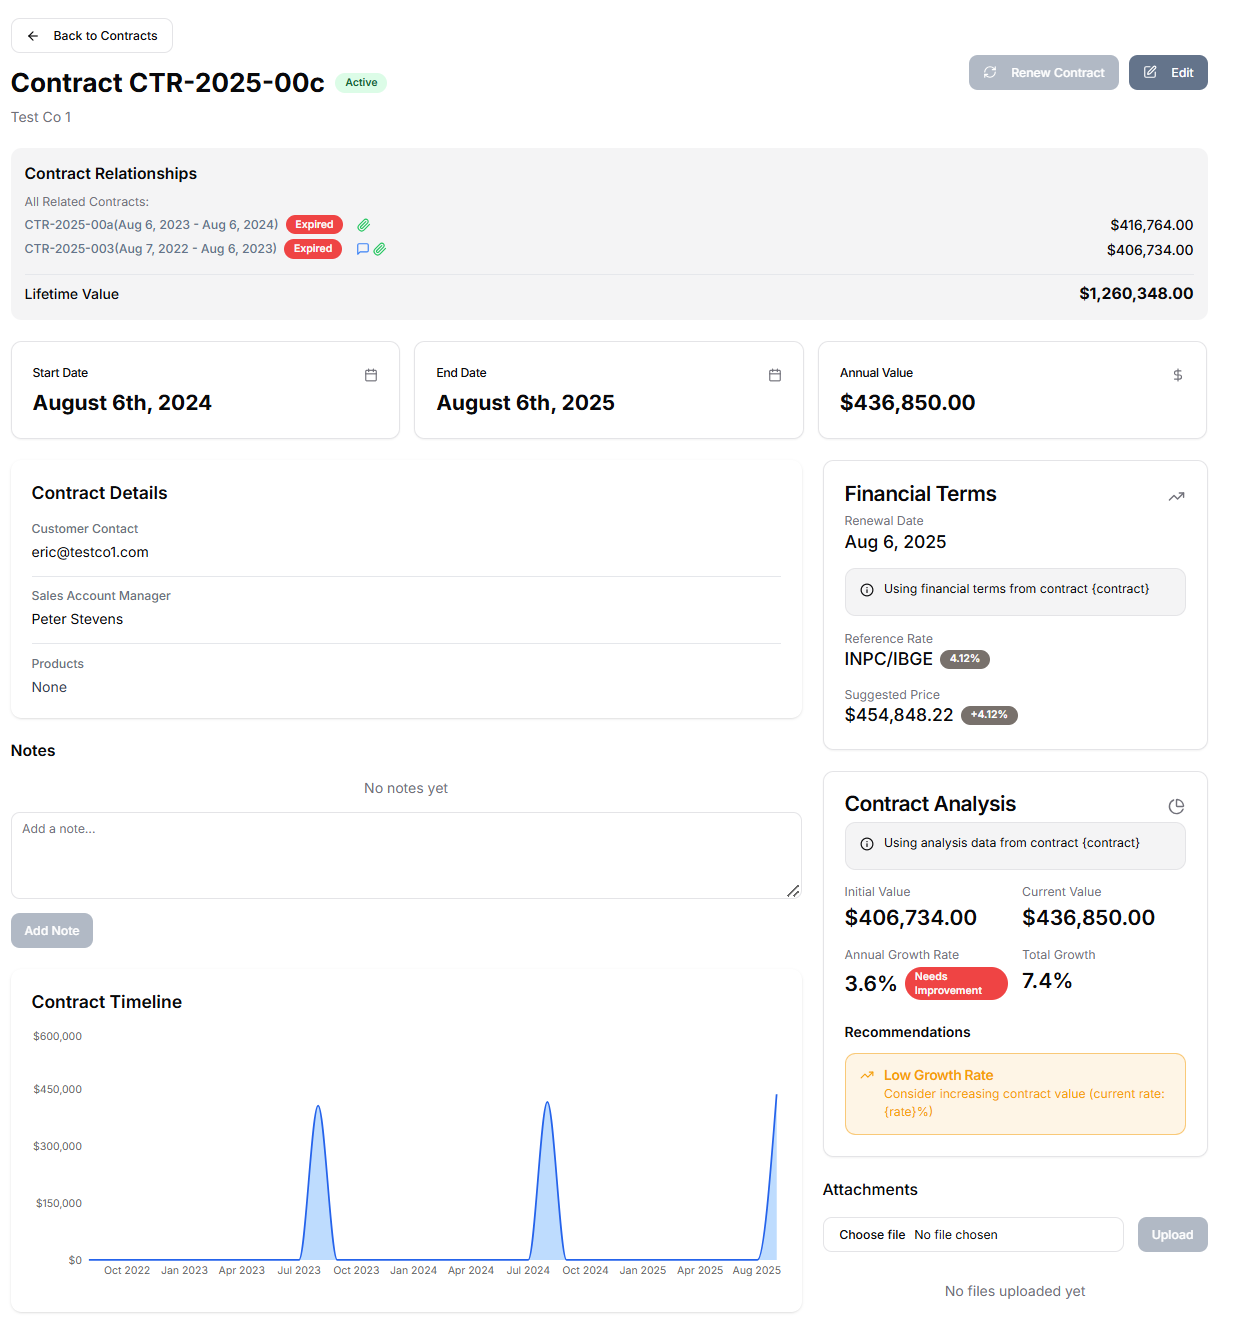Screen dimensions: 1239x1328
Task: Click the Start Date August 6th, 2024
Action: click(122, 403)
